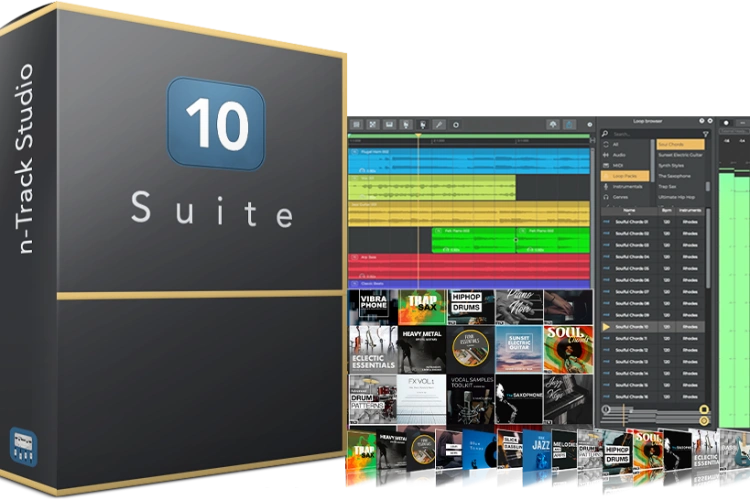Screen dimensions: 750x500
Task: Click the filter funnel icon in the Loop browser
Action: [x=705, y=134]
